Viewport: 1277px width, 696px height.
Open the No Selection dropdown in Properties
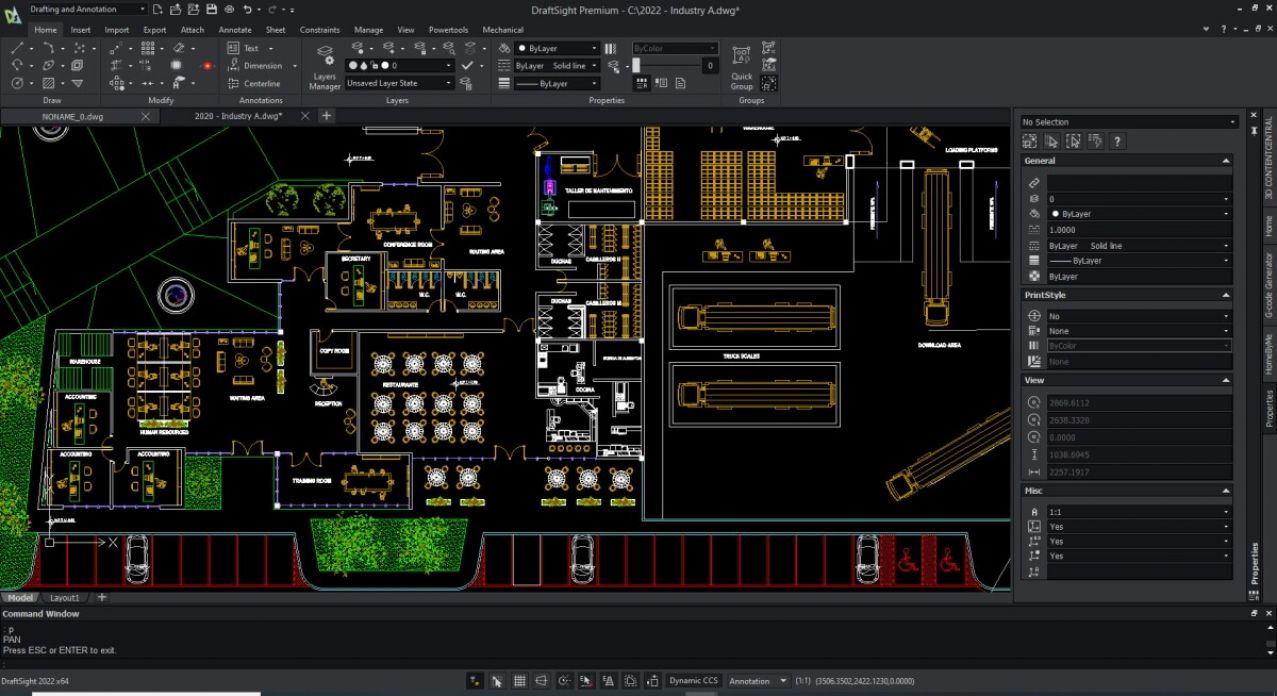(1129, 122)
